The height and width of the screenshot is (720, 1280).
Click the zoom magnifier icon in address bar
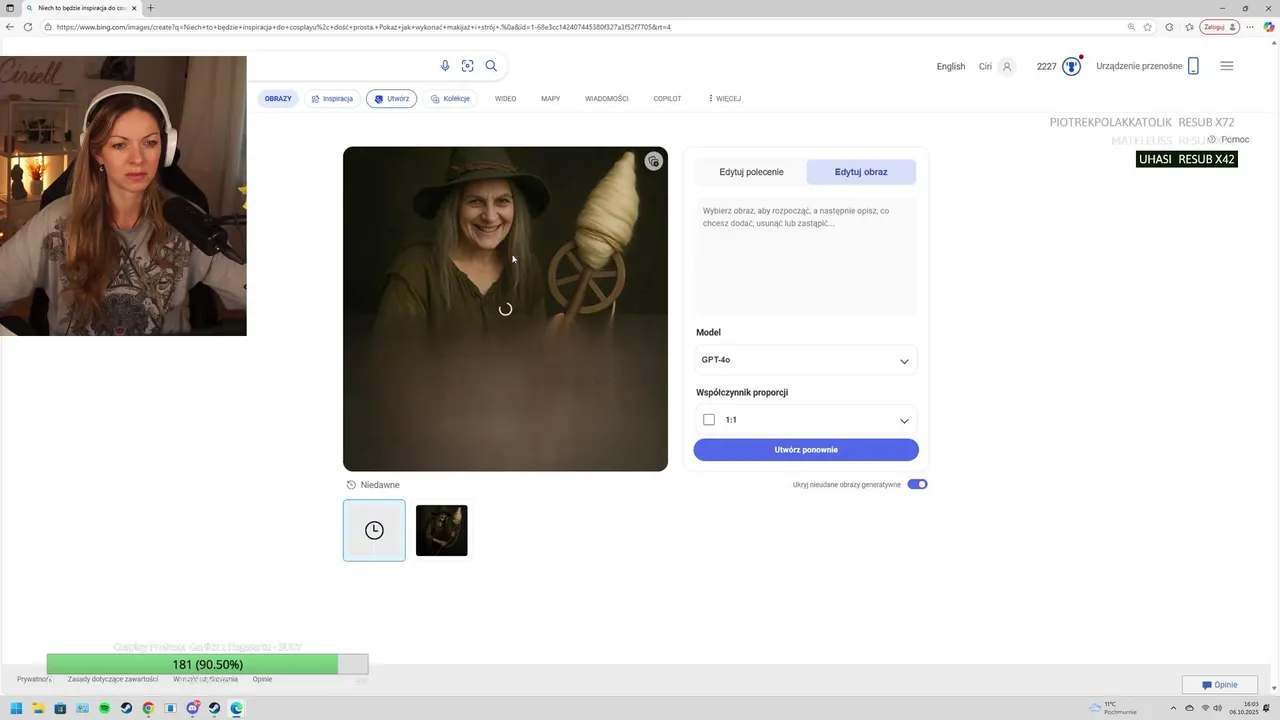(x=1131, y=27)
